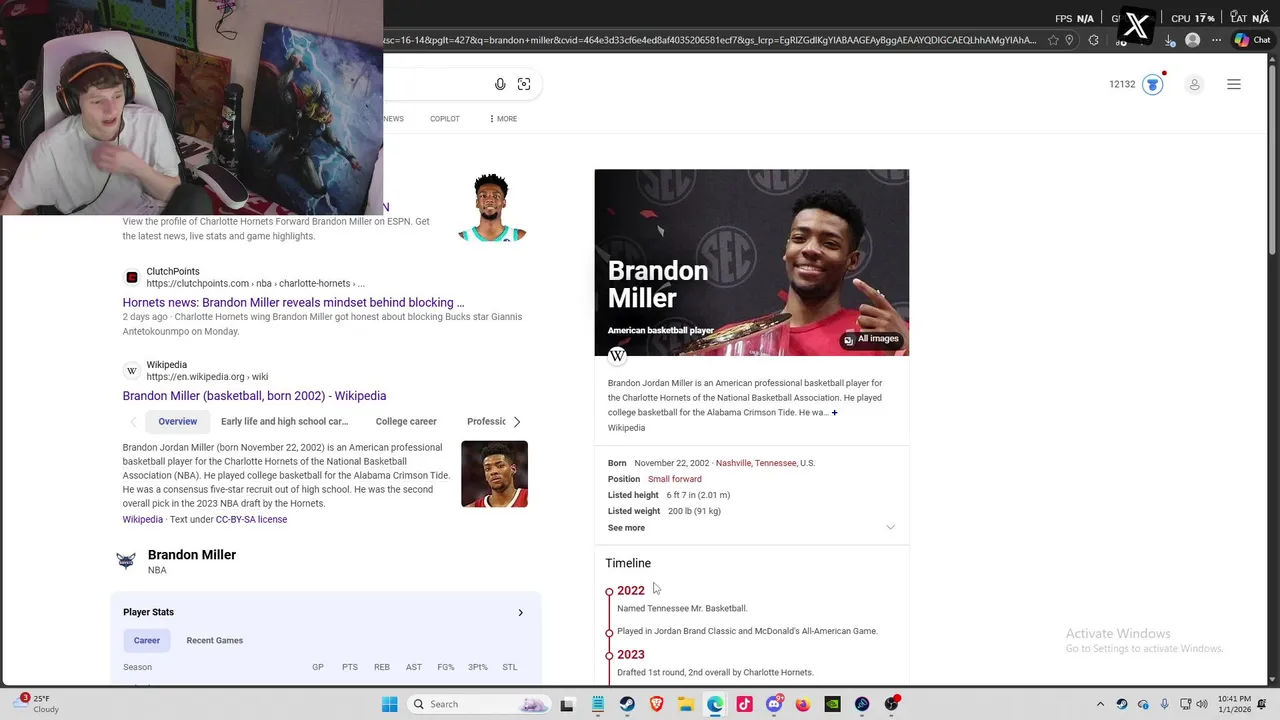
Task: Open browser downloads icon
Action: point(1170,40)
